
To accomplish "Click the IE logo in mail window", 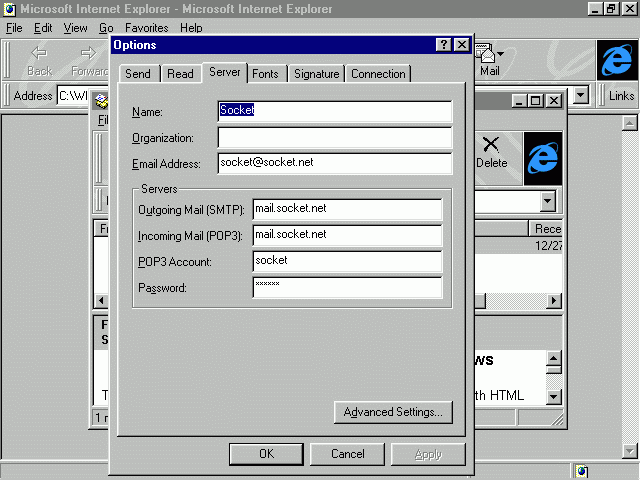I will click(543, 158).
